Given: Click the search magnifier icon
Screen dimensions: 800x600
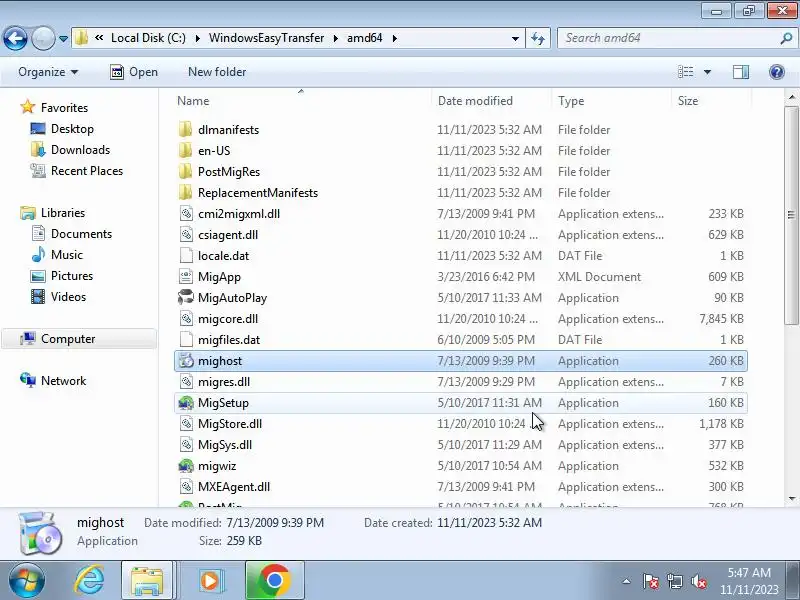Looking at the screenshot, I should coord(786,38).
